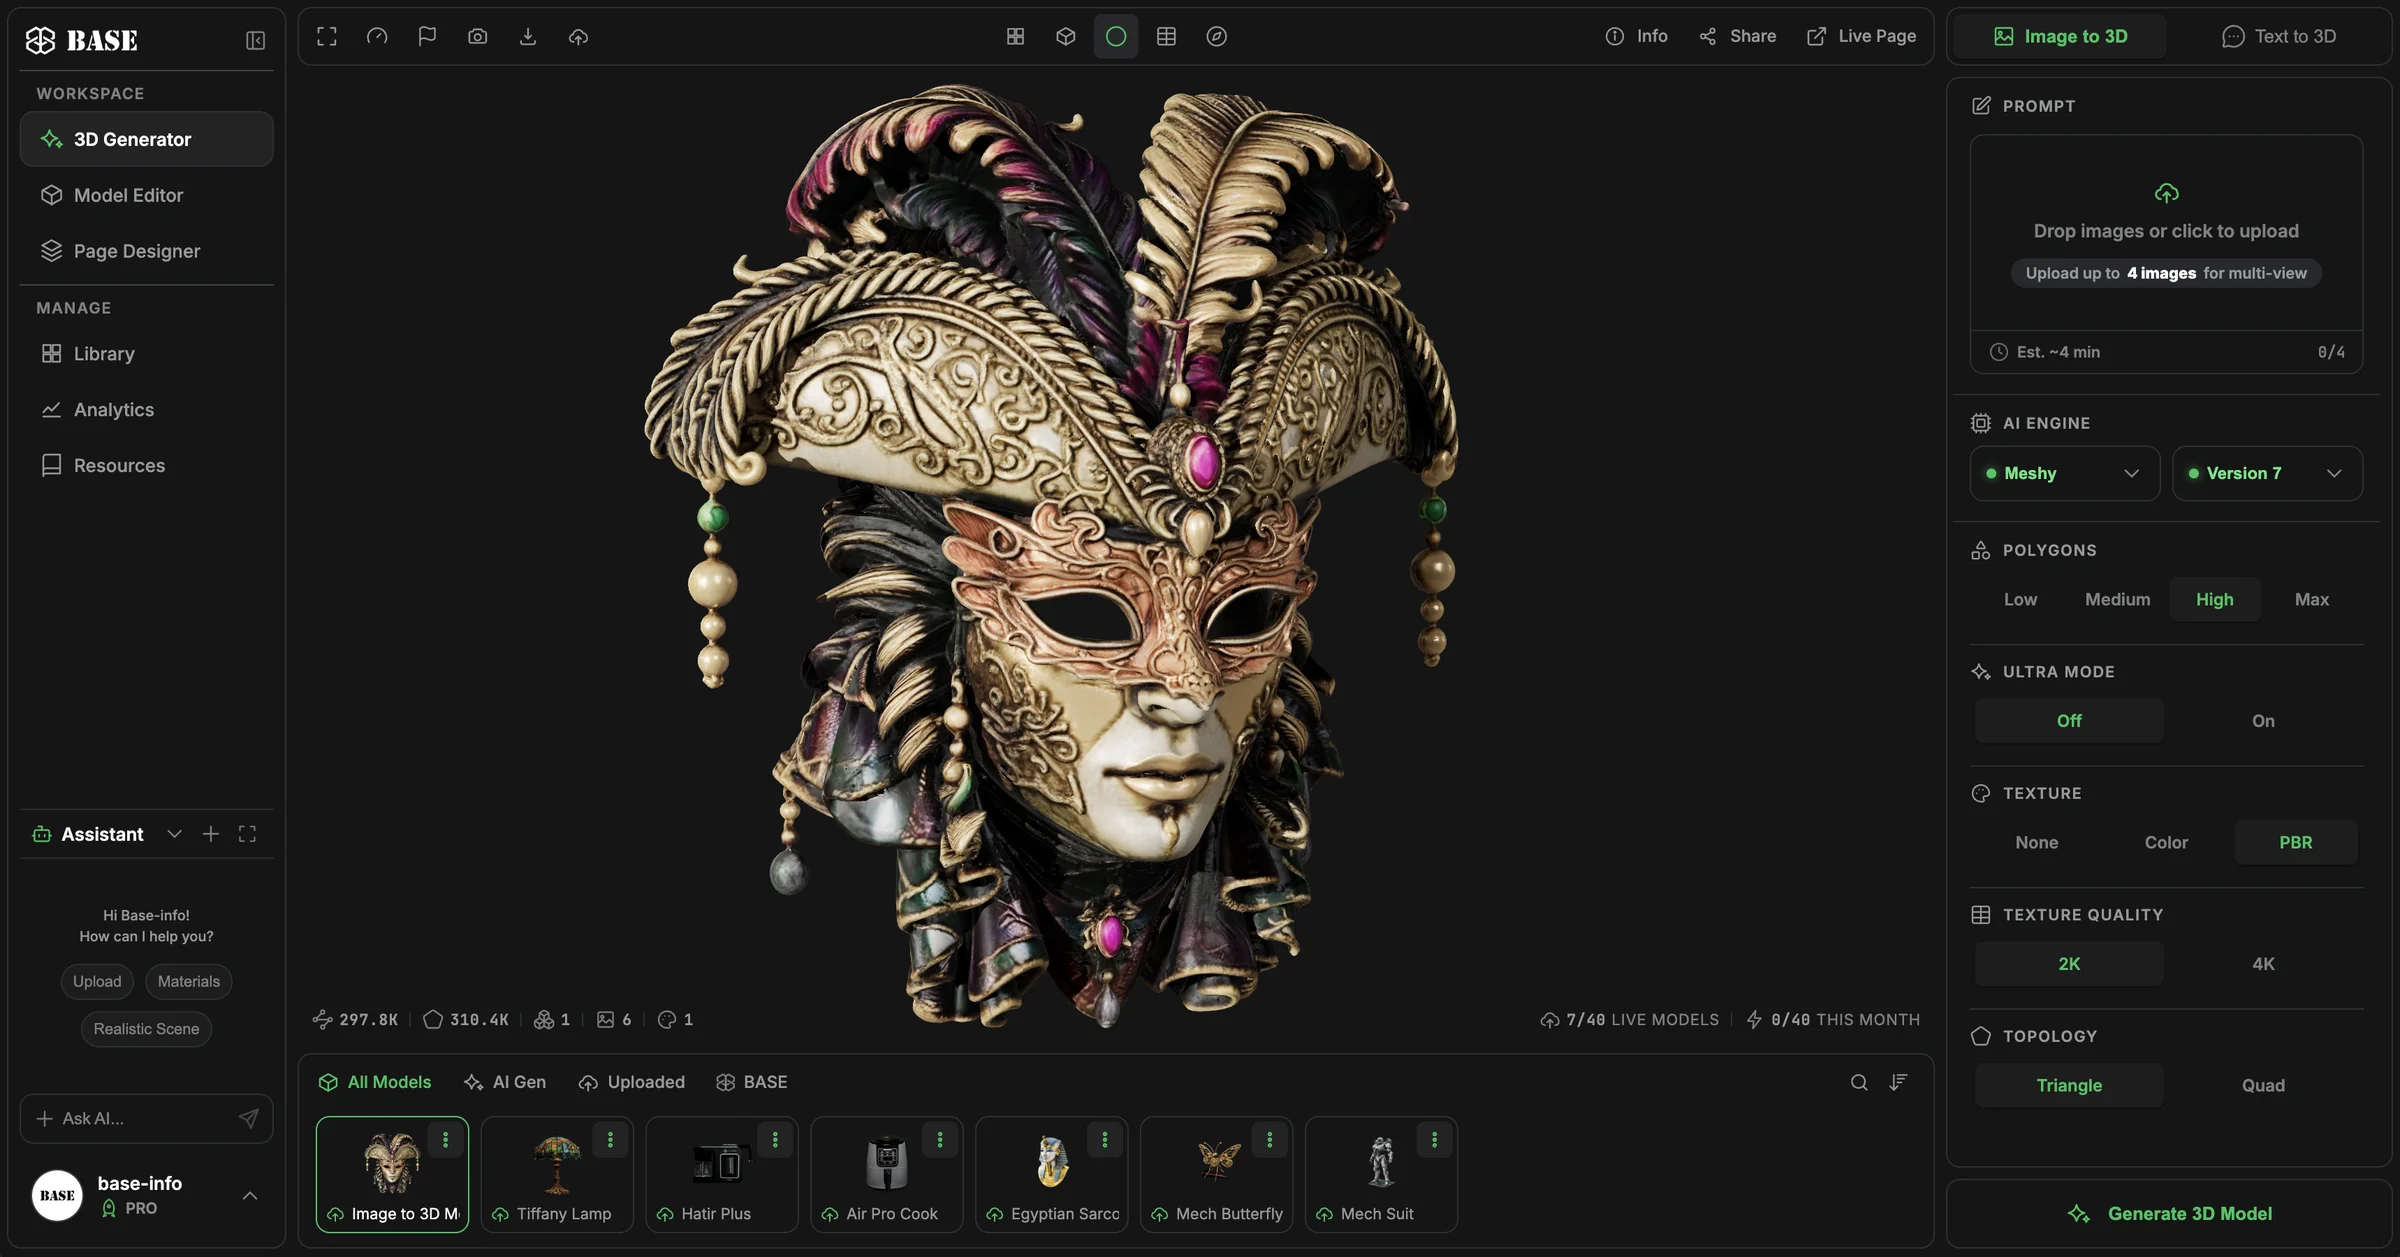Take a screenshot with camera icon
The width and height of the screenshot is (2400, 1257).
(x=478, y=37)
